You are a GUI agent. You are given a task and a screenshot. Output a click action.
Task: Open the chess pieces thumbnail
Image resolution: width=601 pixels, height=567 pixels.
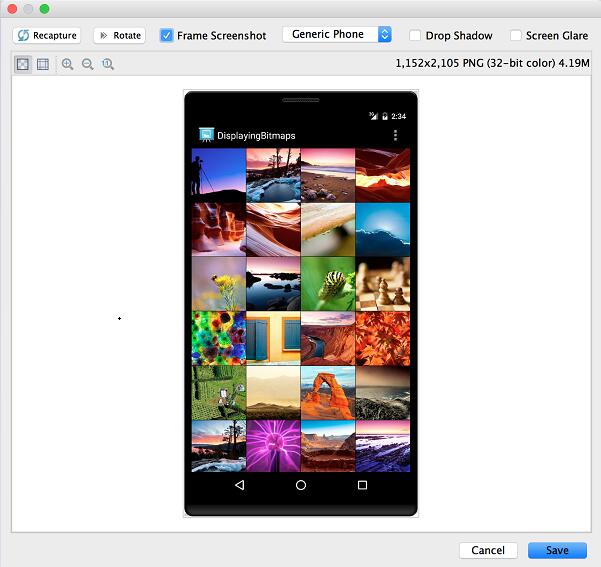pyautogui.click(x=383, y=284)
